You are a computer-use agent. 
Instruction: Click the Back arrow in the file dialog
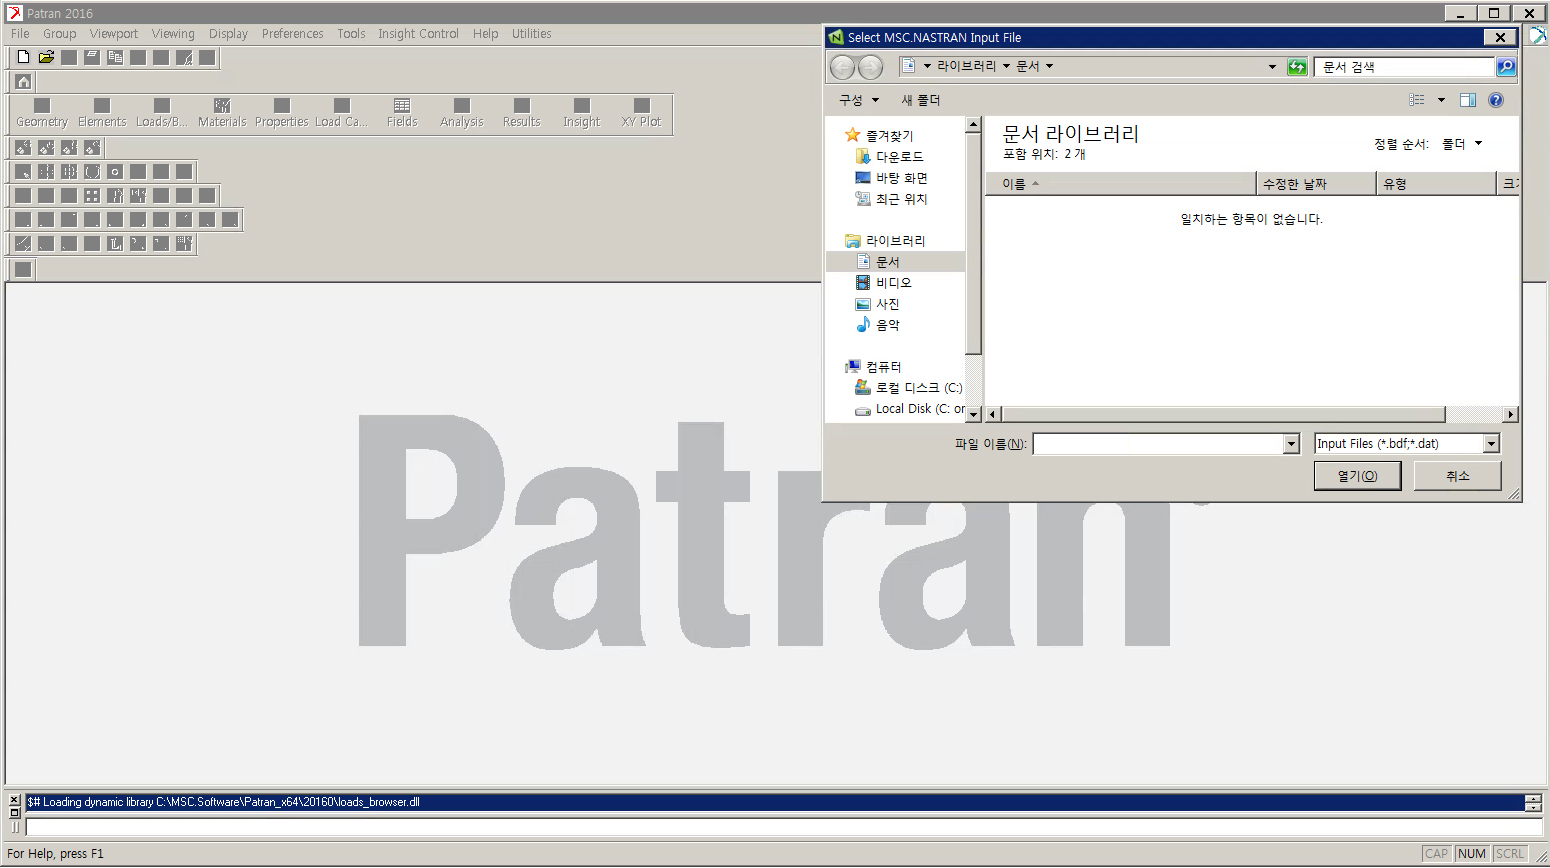[x=843, y=67]
